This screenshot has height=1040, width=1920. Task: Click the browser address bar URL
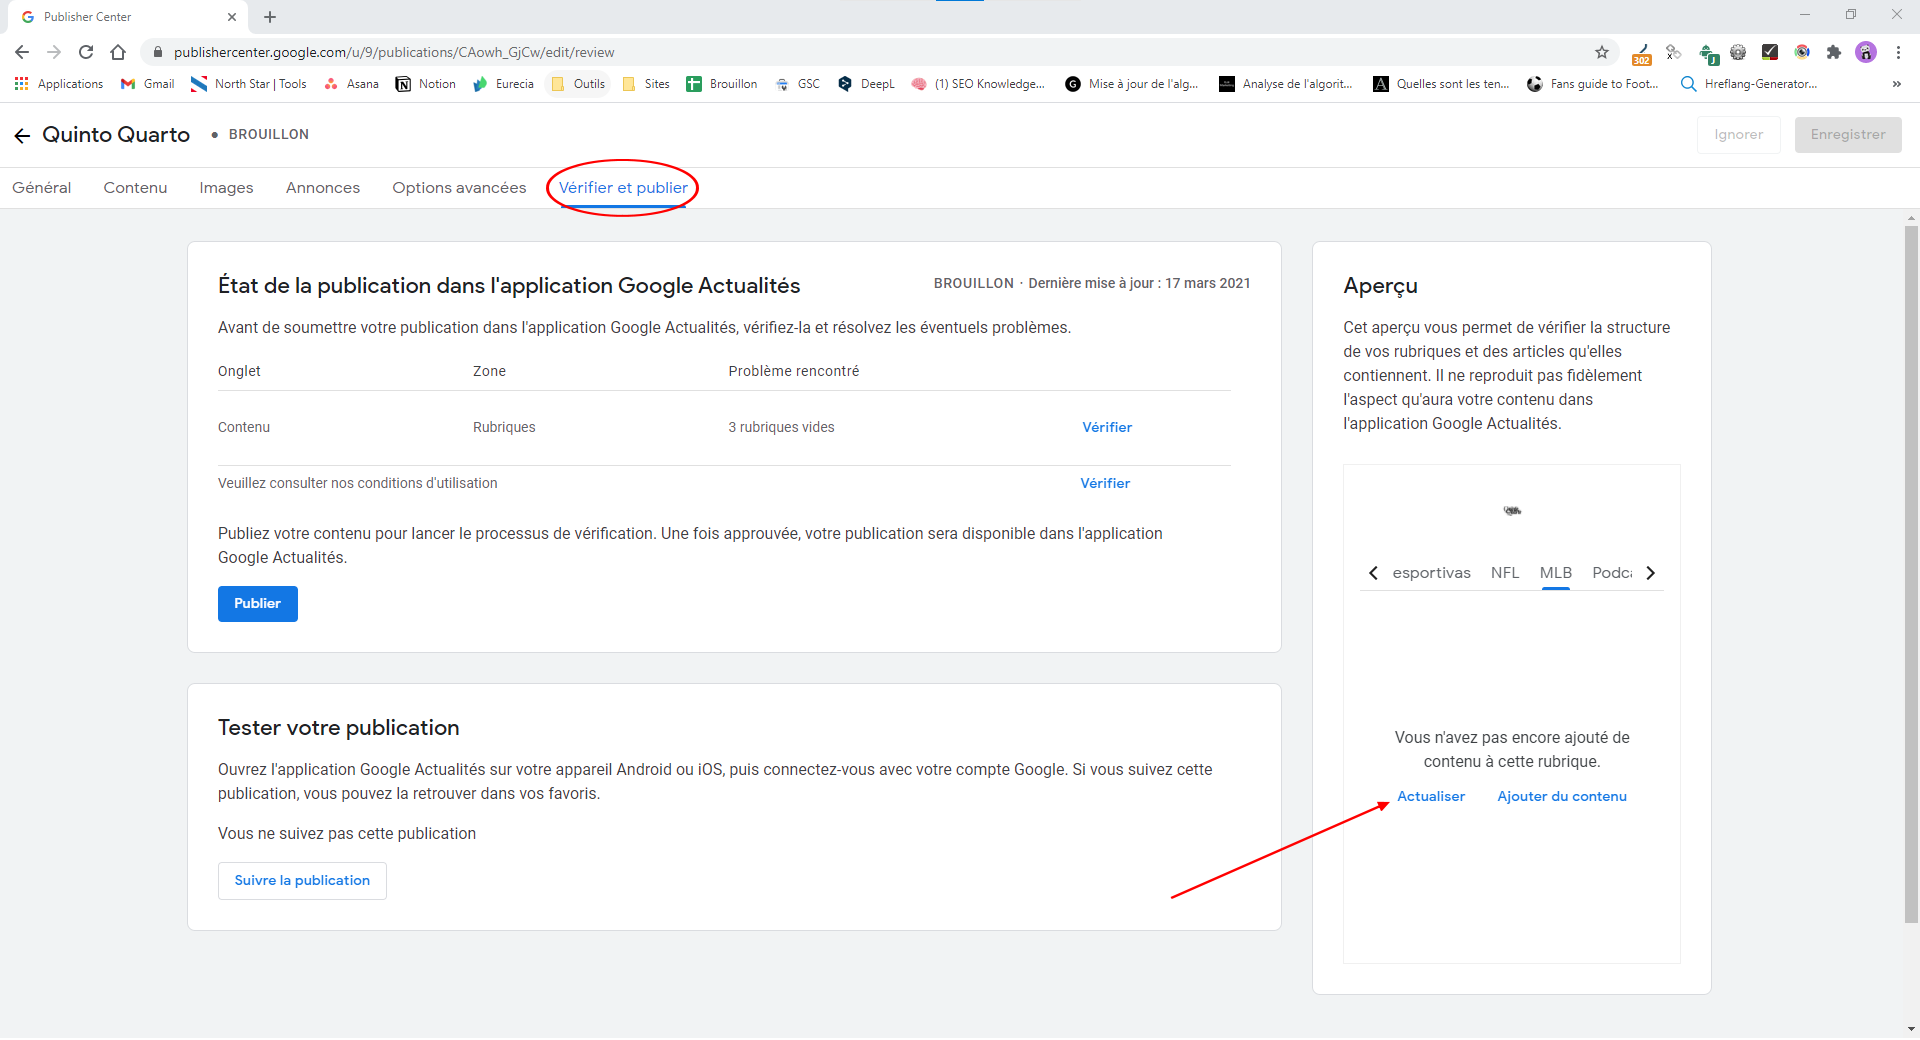click(394, 52)
